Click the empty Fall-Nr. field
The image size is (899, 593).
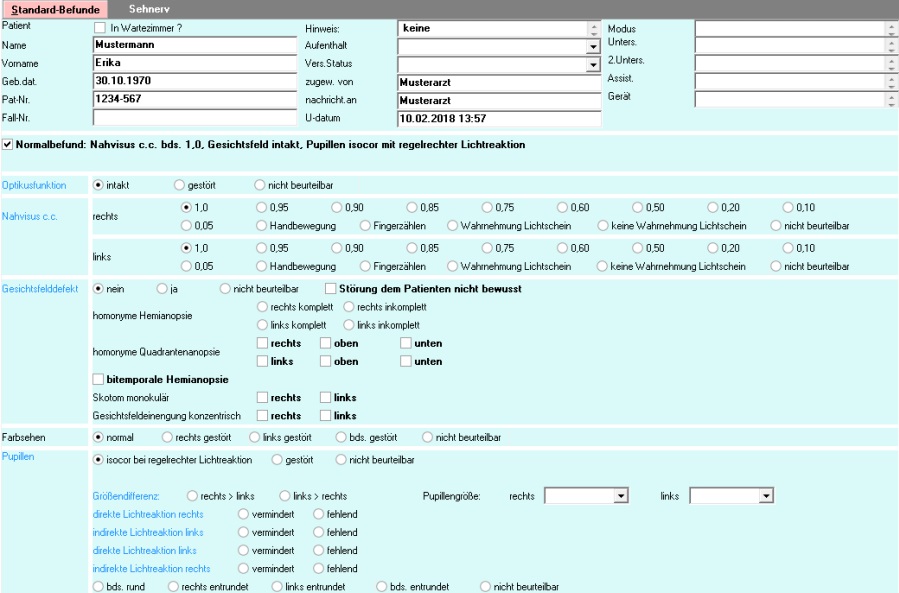tap(194, 118)
